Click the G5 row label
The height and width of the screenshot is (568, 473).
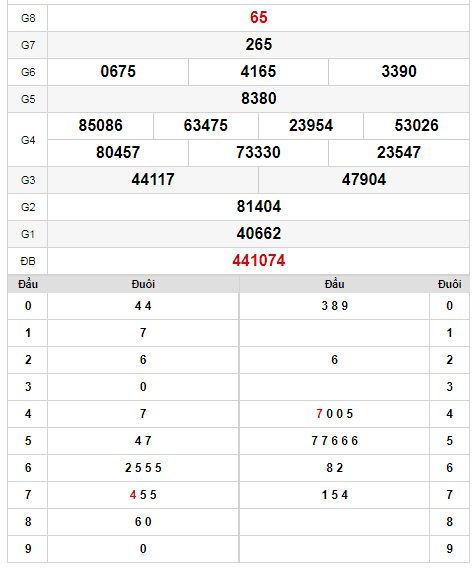click(28, 99)
